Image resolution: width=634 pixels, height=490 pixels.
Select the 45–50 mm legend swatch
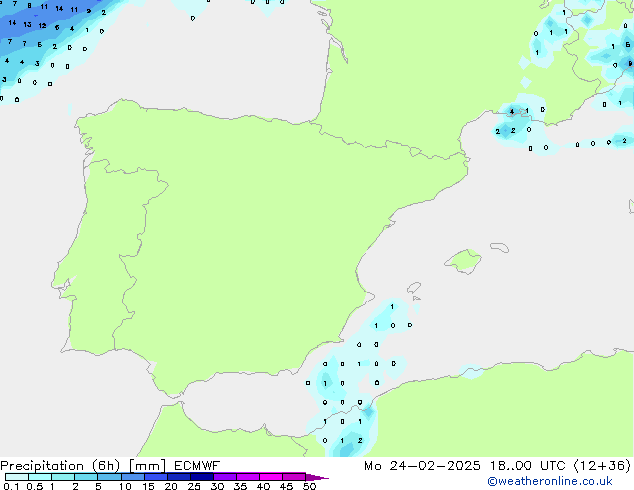[x=293, y=477]
